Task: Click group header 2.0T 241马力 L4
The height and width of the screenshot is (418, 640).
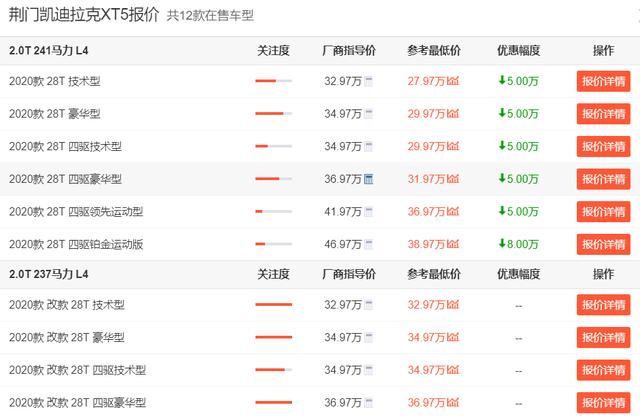Action: pyautogui.click(x=49, y=51)
